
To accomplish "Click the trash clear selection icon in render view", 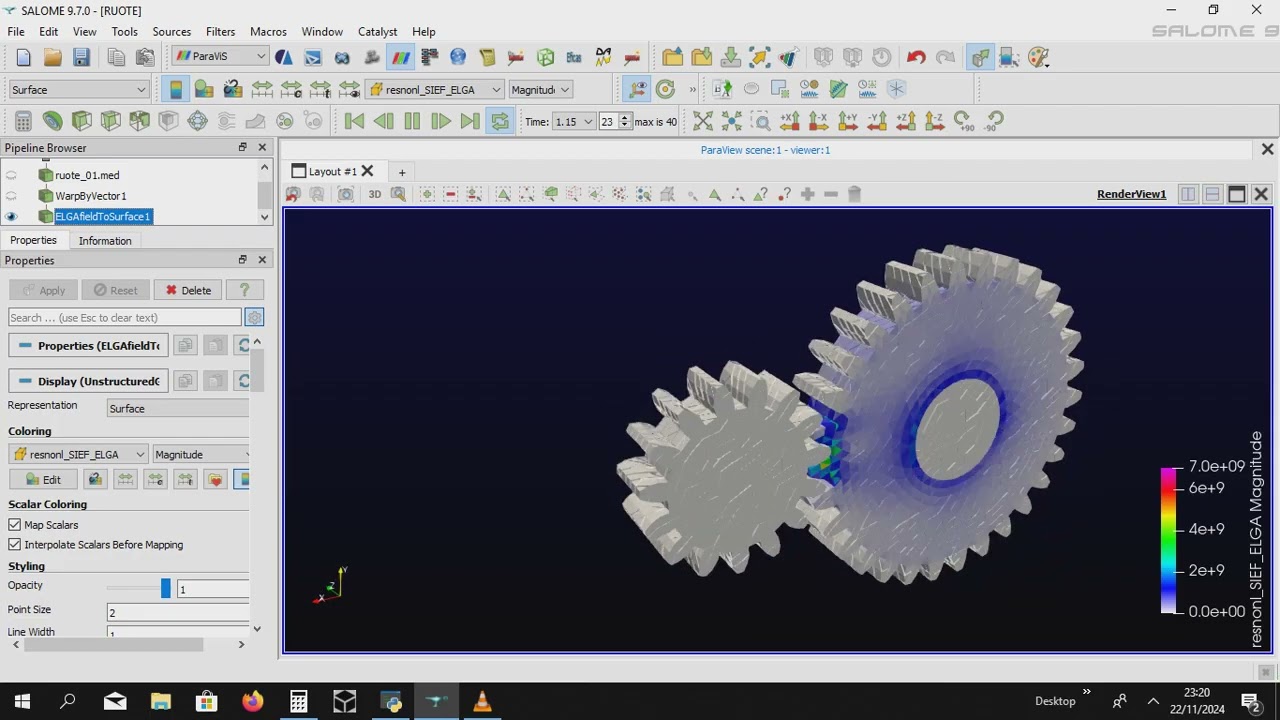I will [x=854, y=194].
